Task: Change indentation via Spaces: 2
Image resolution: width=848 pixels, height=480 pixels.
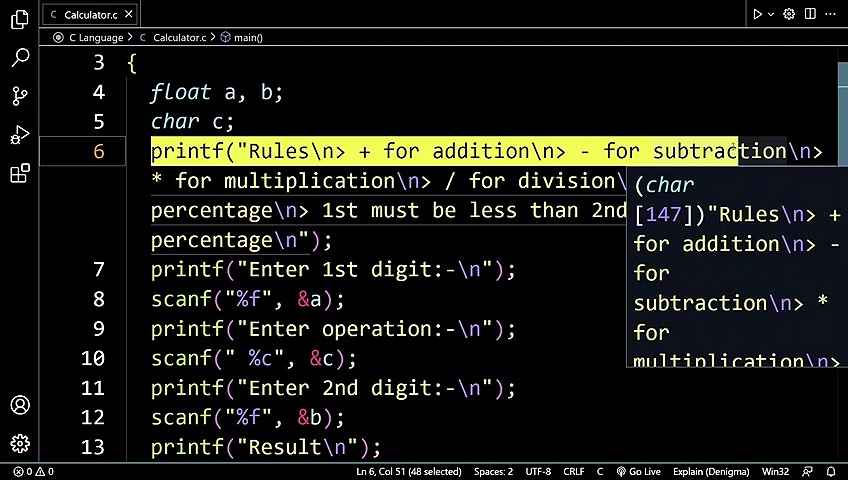Action: point(493,471)
